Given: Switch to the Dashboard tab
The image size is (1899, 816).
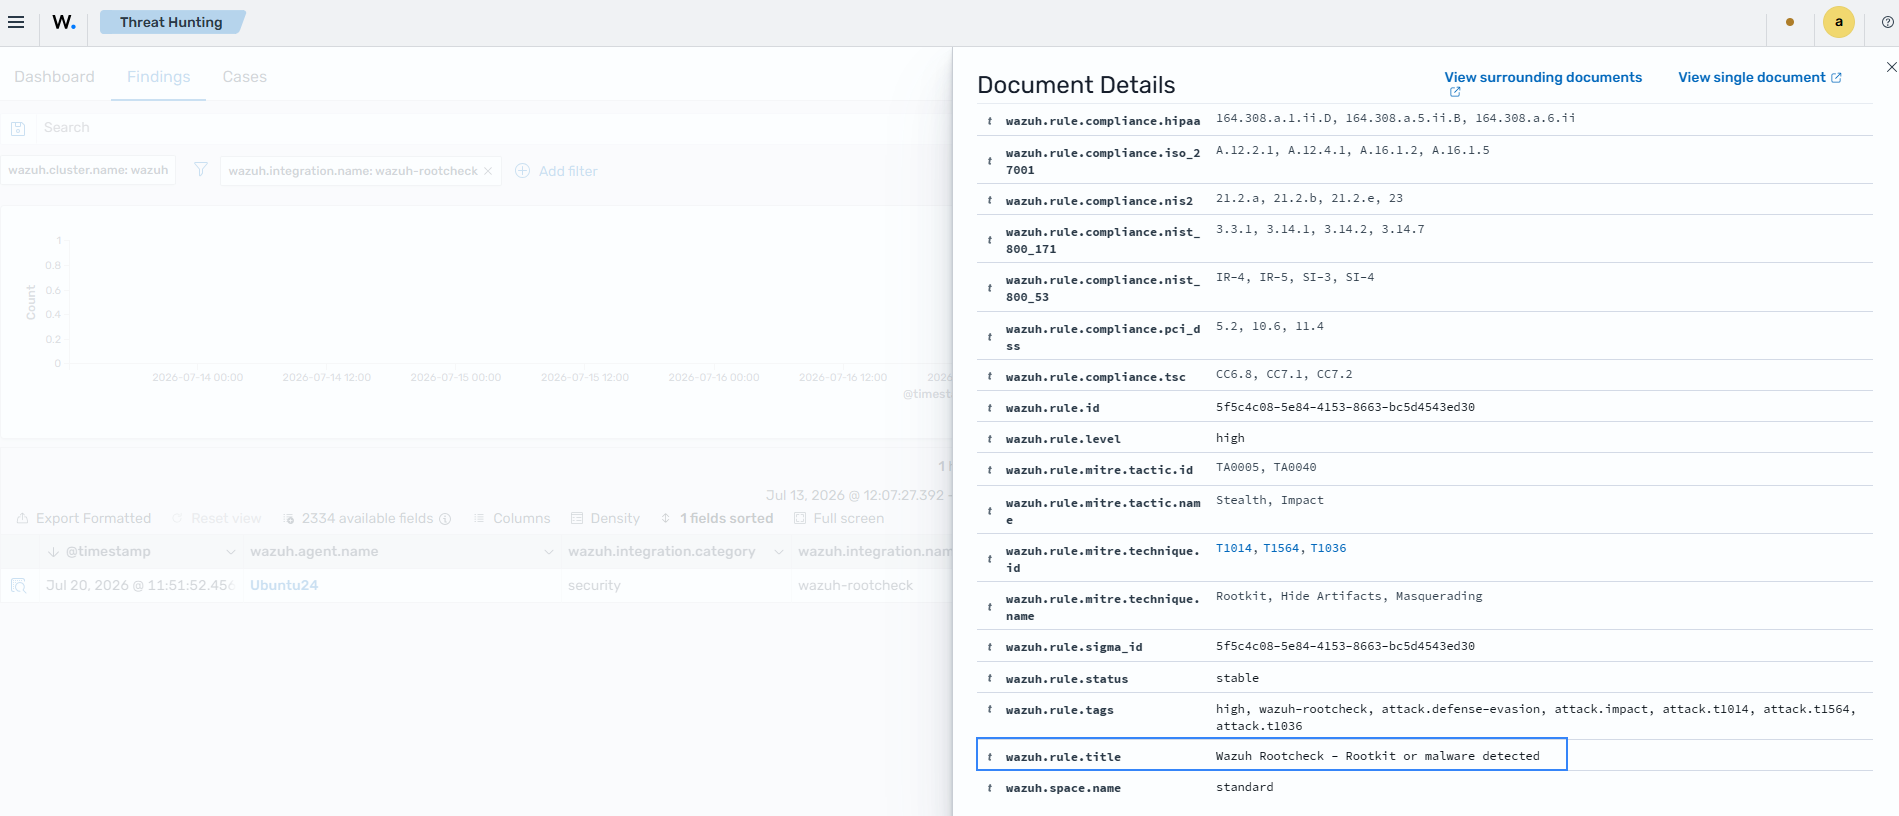Looking at the screenshot, I should point(54,77).
